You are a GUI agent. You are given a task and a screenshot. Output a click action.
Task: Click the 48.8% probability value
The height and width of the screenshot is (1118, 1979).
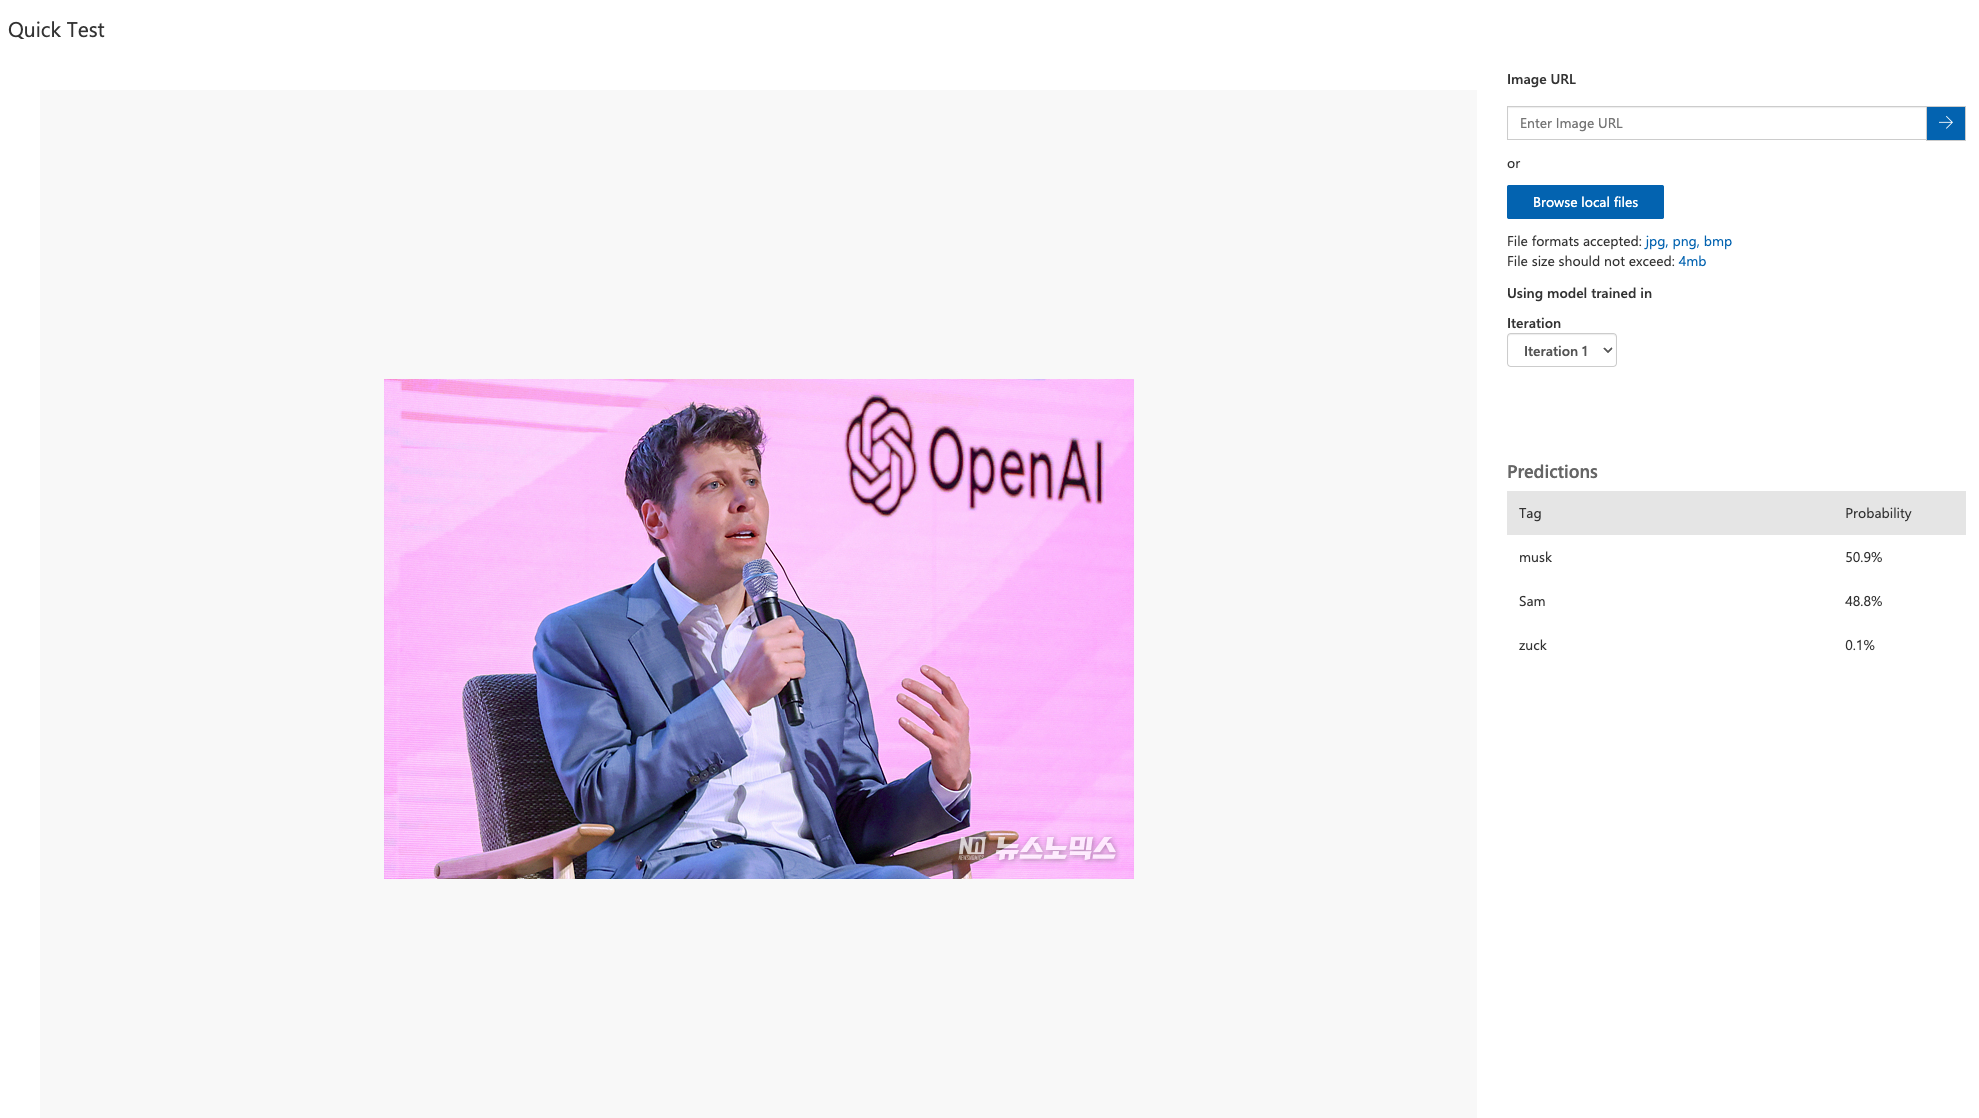(x=1863, y=601)
